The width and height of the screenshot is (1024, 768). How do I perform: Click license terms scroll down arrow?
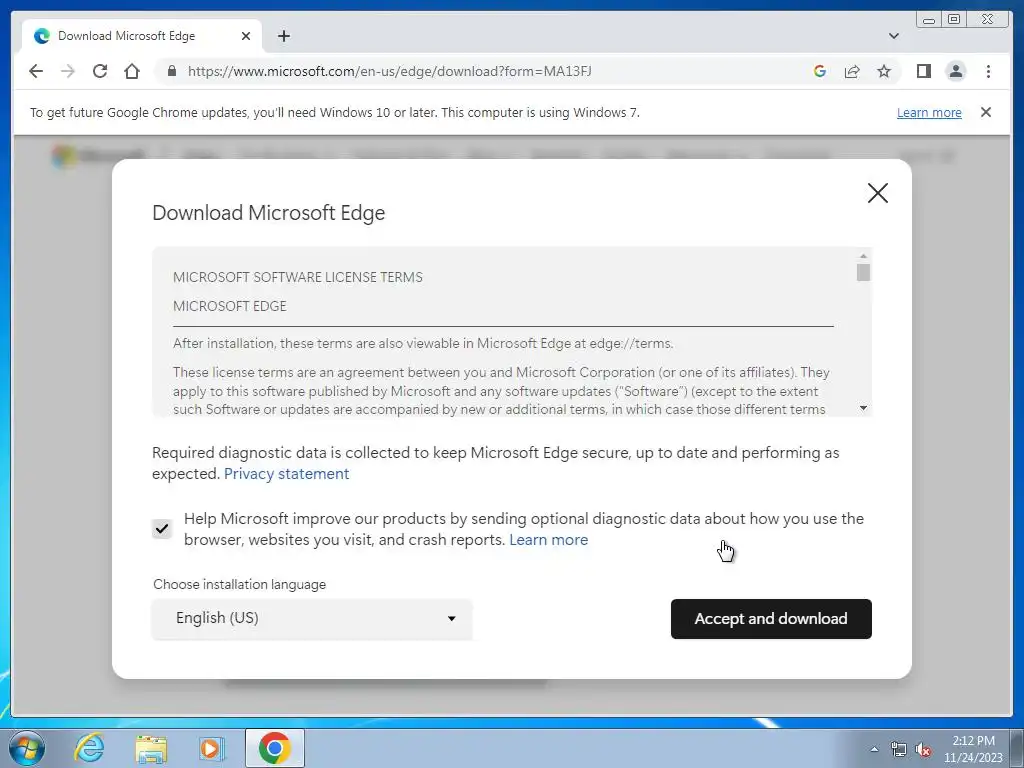coord(863,408)
